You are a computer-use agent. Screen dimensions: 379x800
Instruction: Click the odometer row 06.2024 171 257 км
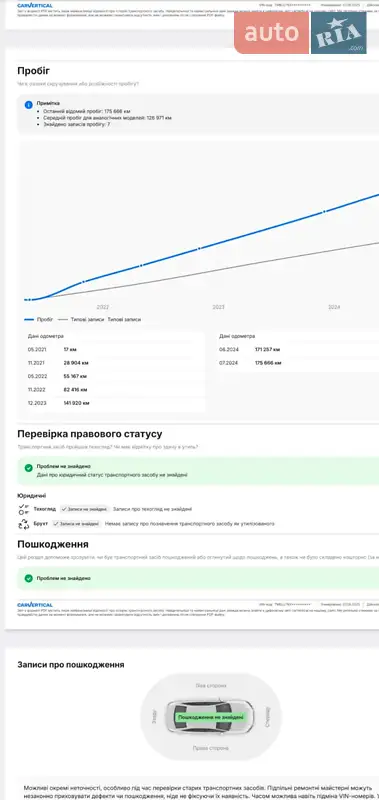[298, 349]
